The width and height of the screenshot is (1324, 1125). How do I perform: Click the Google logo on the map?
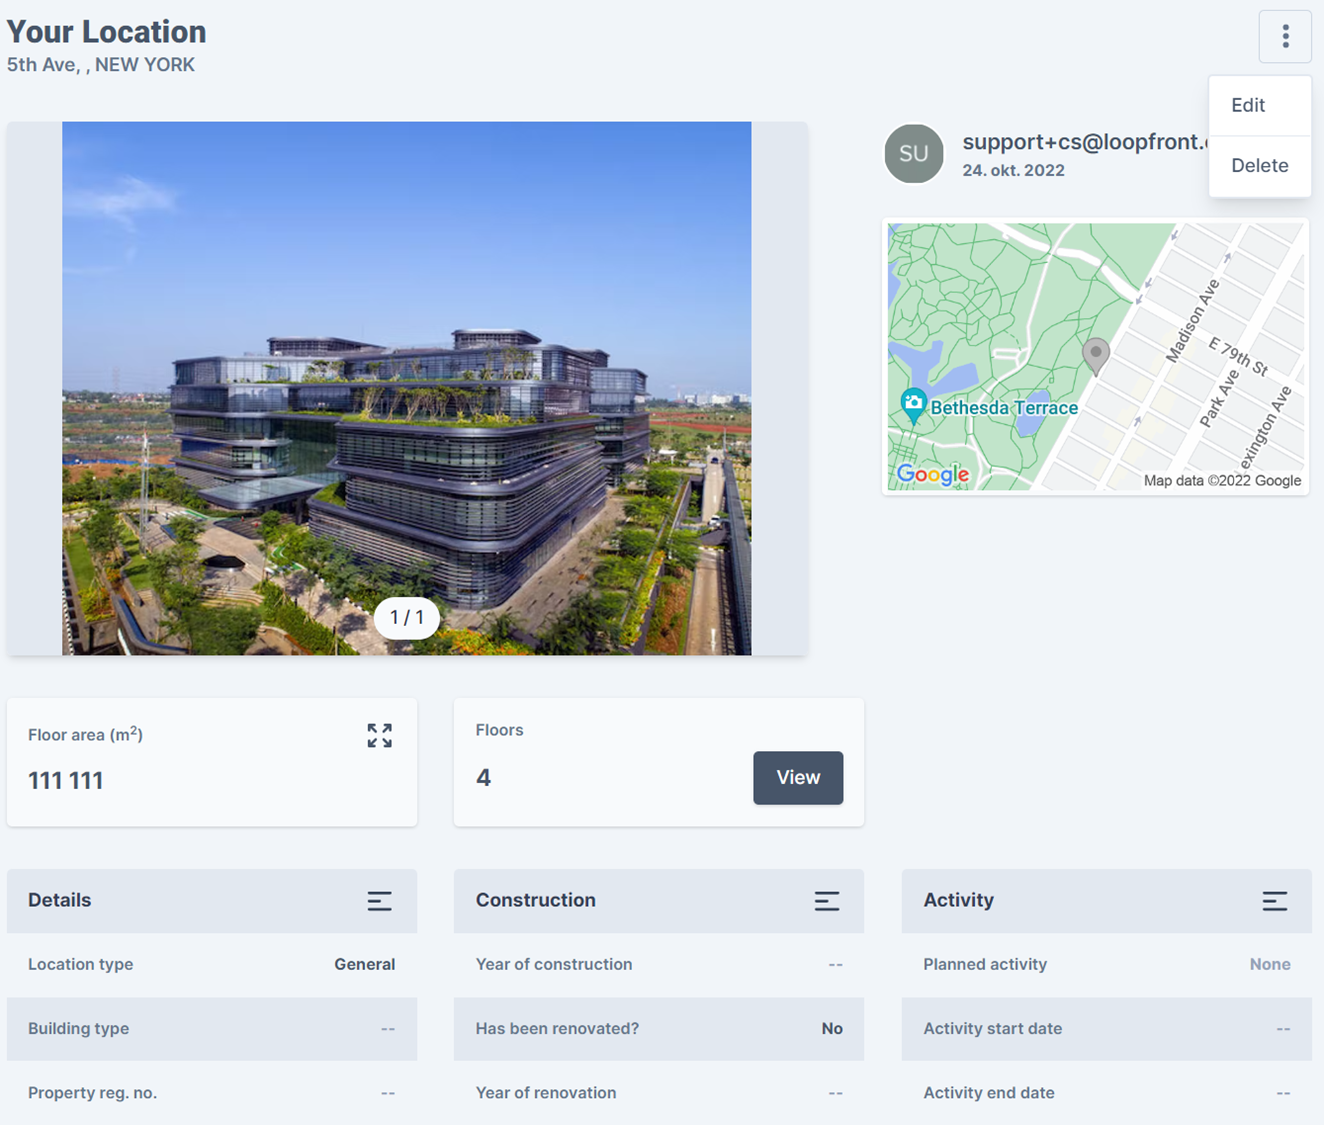tap(933, 474)
